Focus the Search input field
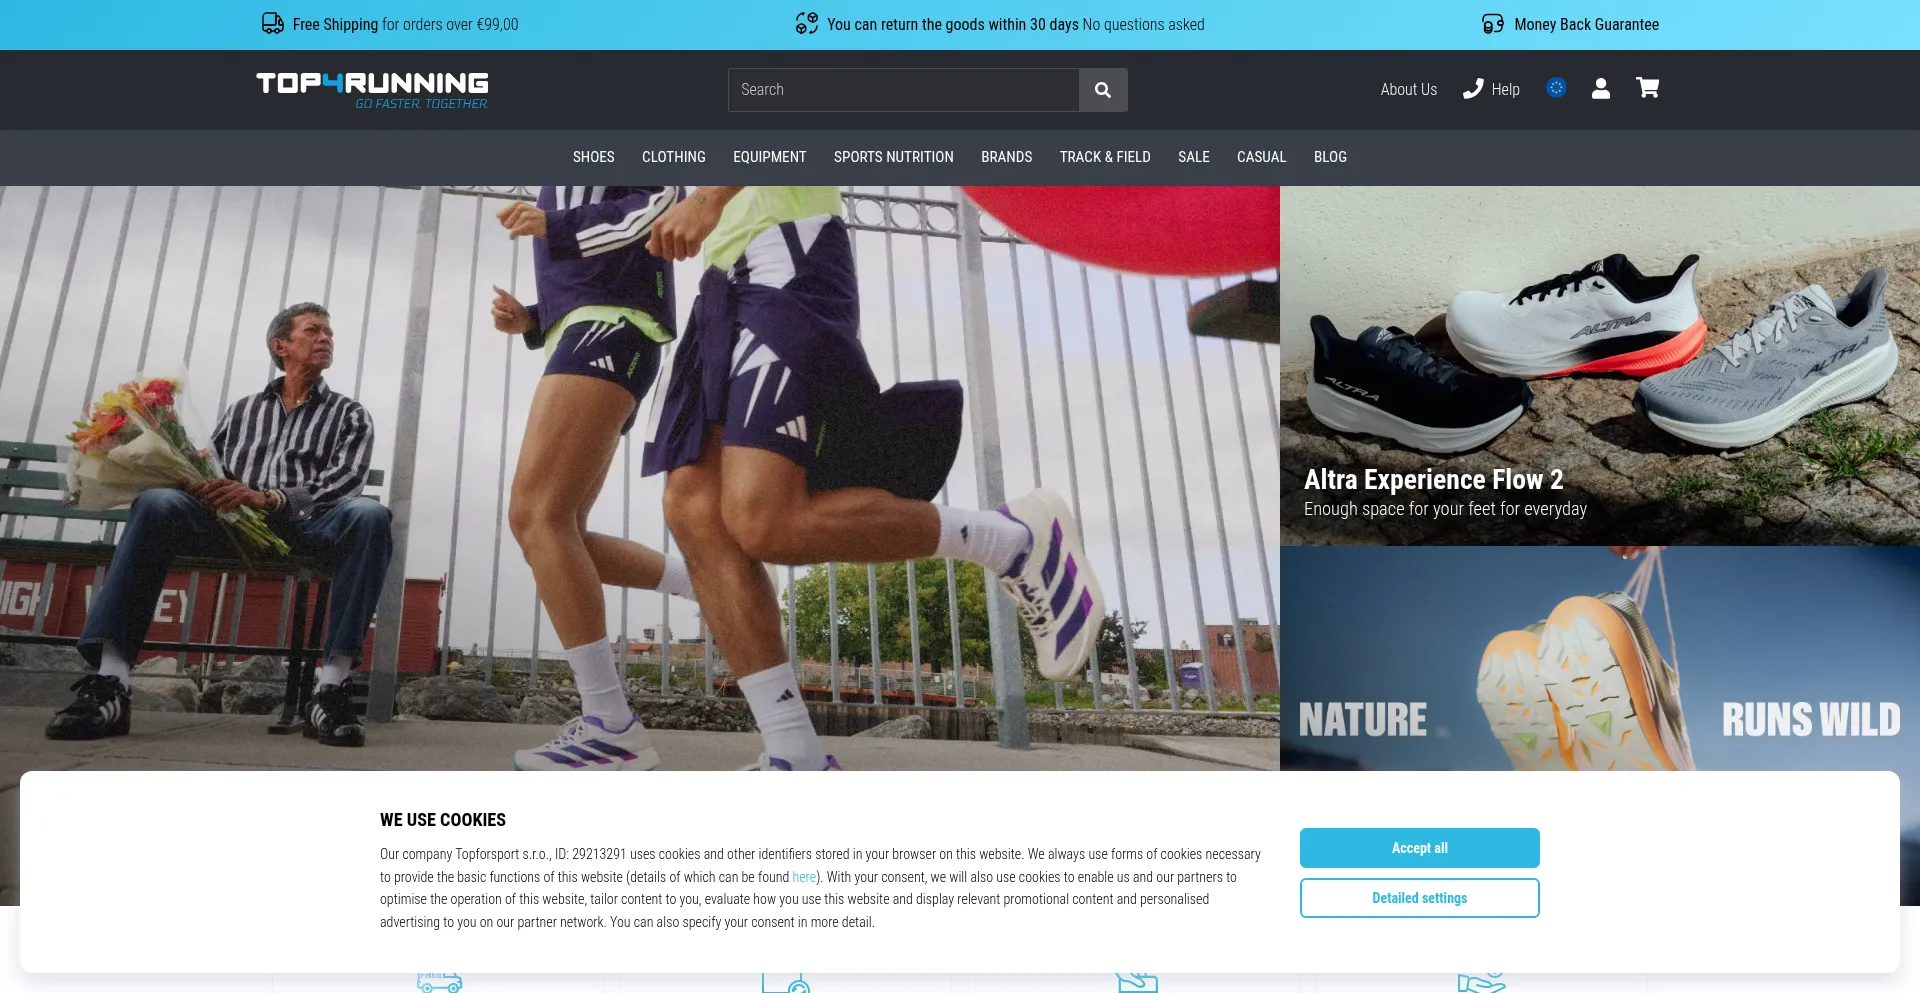Image resolution: width=1920 pixels, height=993 pixels. [x=903, y=90]
